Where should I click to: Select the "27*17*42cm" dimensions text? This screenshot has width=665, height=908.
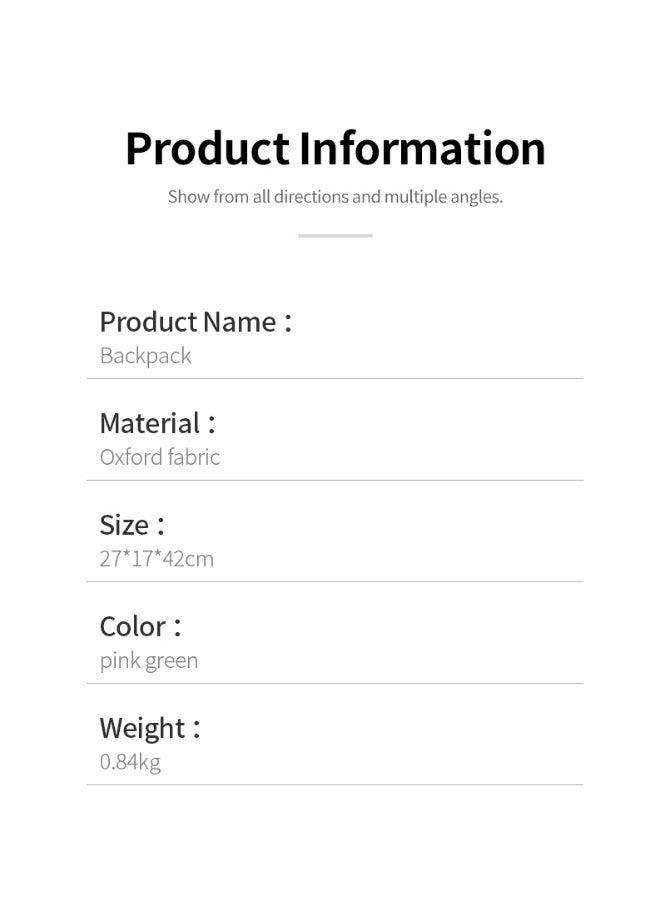pos(156,559)
